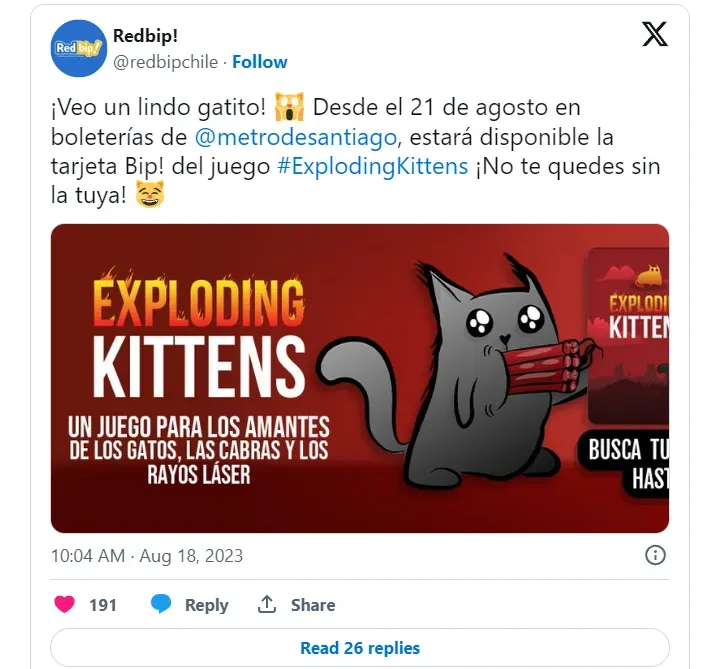Open the X logo link
The height and width of the screenshot is (669, 713).
click(x=655, y=34)
